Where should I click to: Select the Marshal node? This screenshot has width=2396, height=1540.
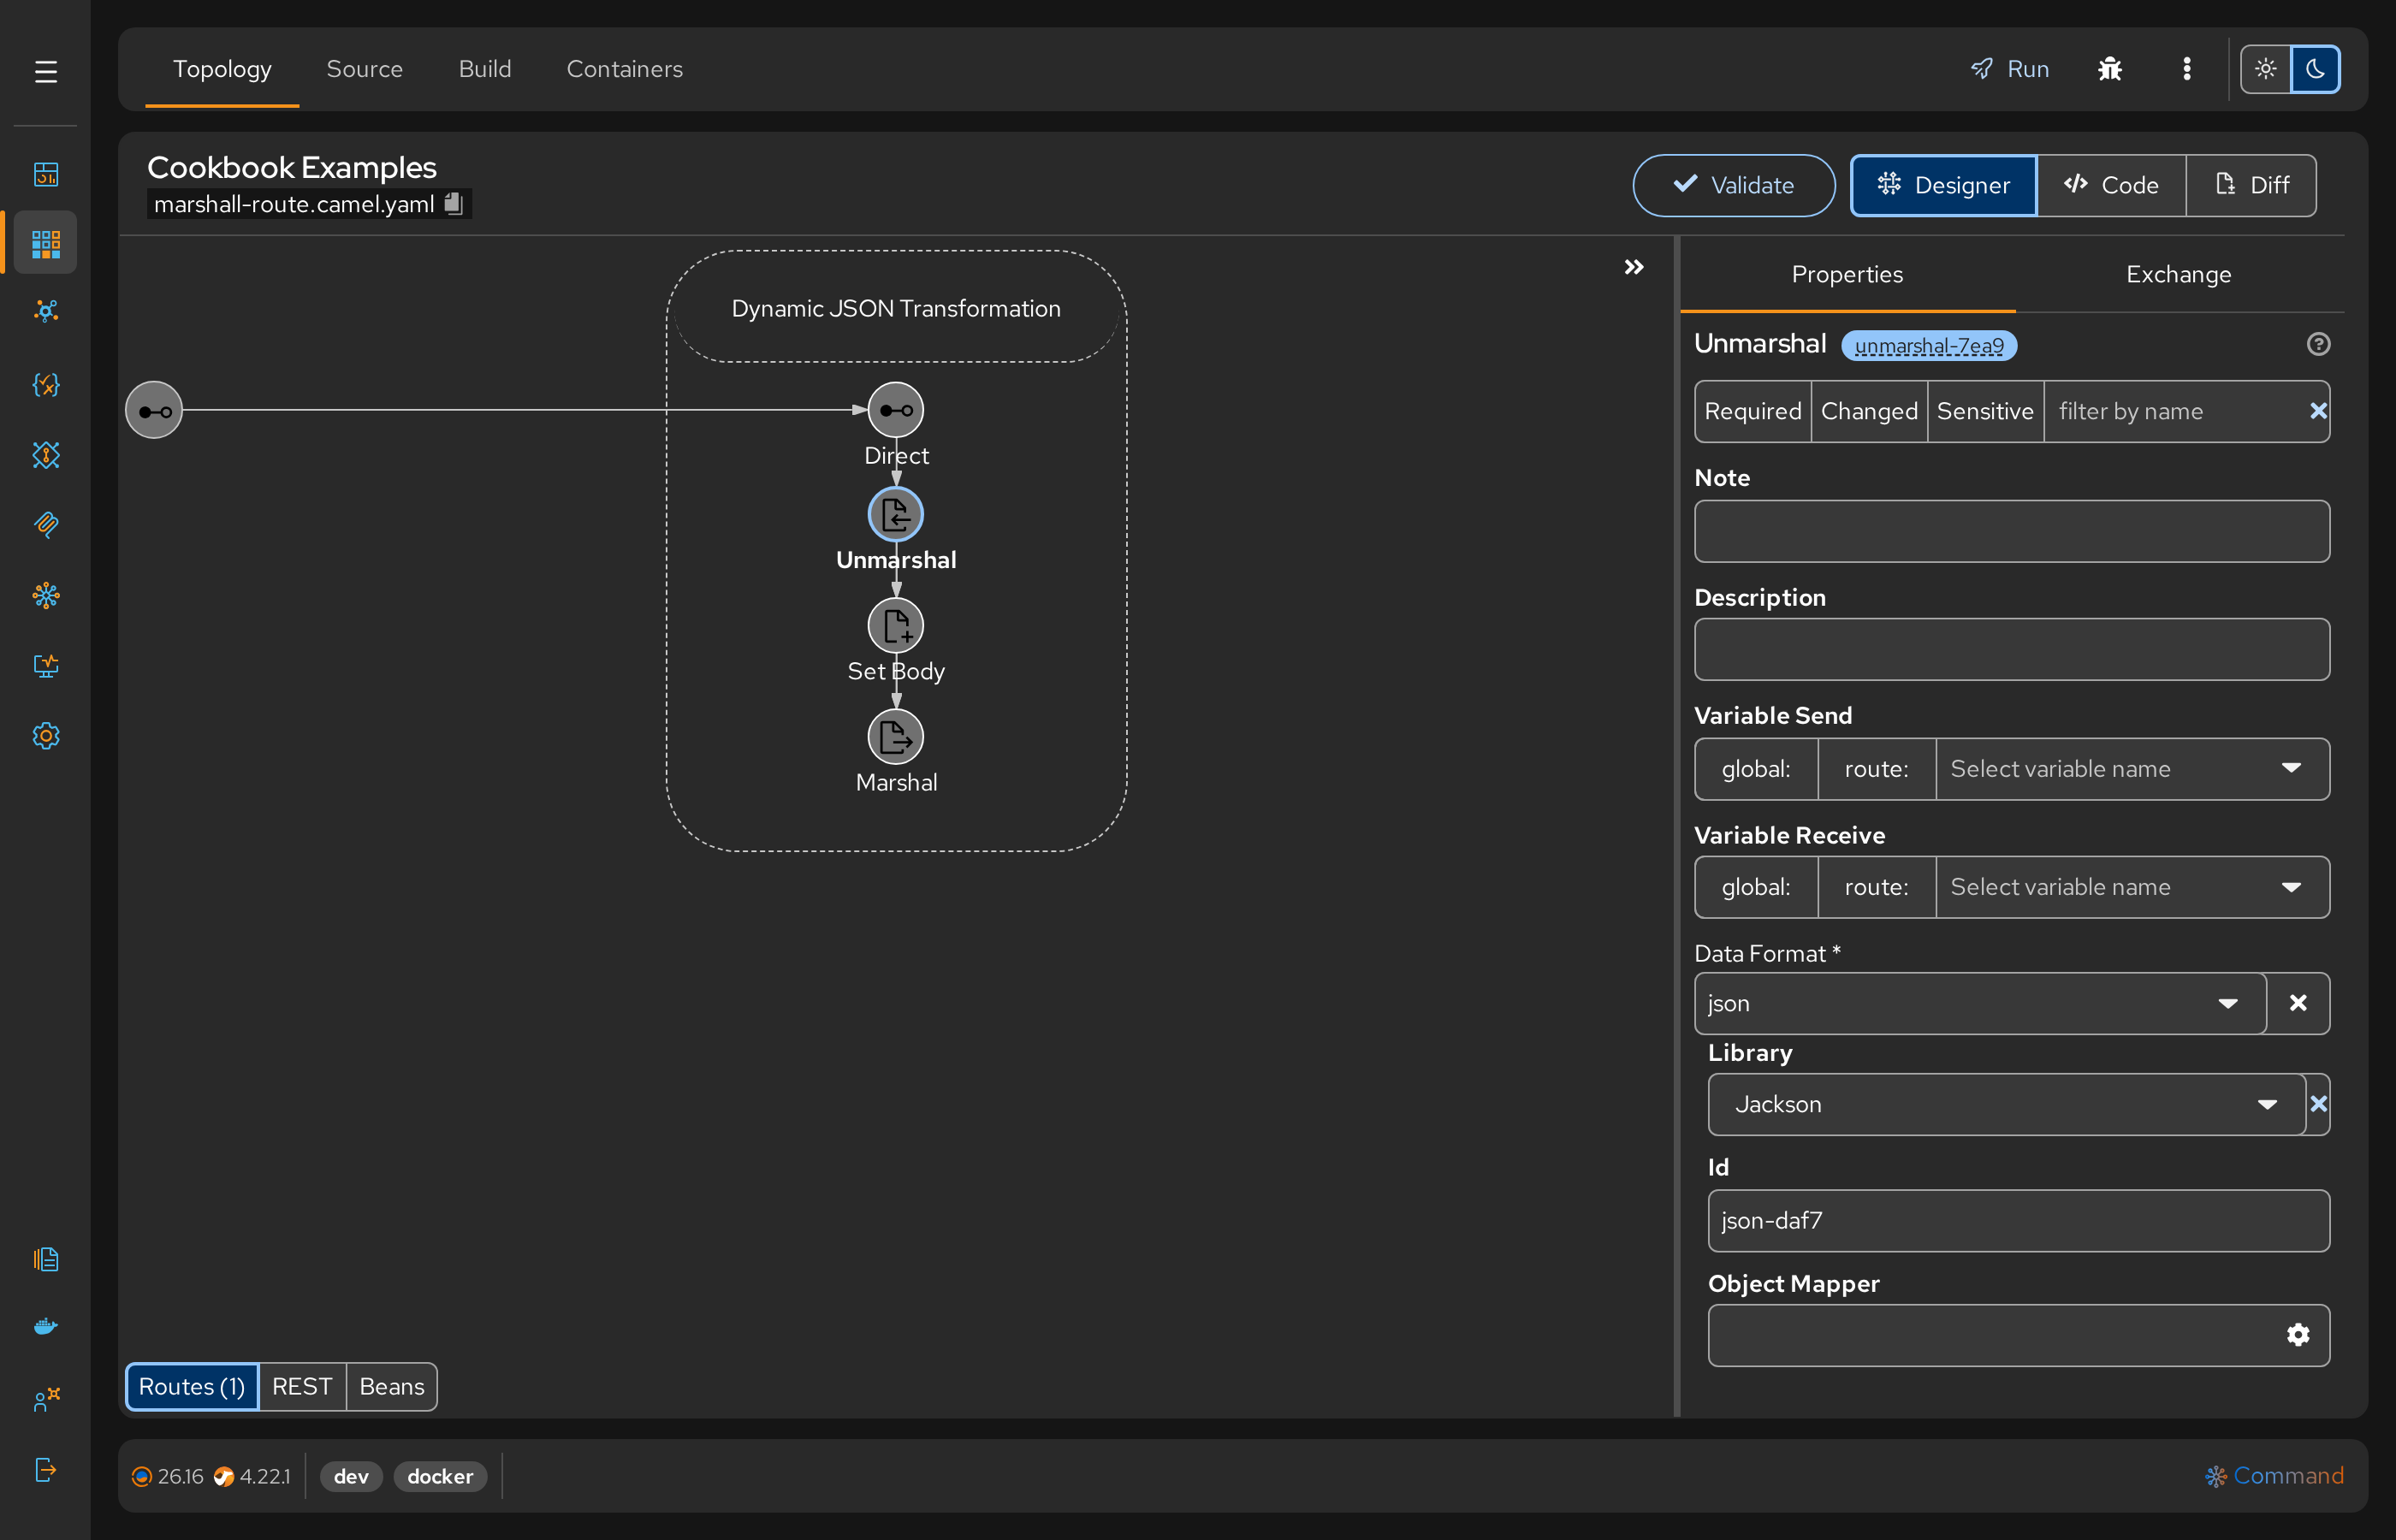pyautogui.click(x=896, y=737)
